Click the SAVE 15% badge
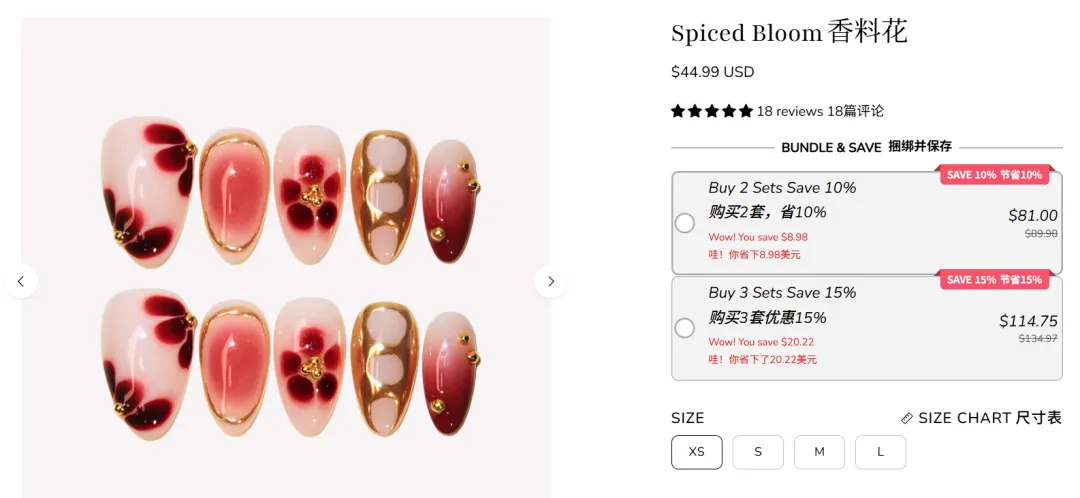This screenshot has width=1080, height=498. pyautogui.click(x=994, y=280)
